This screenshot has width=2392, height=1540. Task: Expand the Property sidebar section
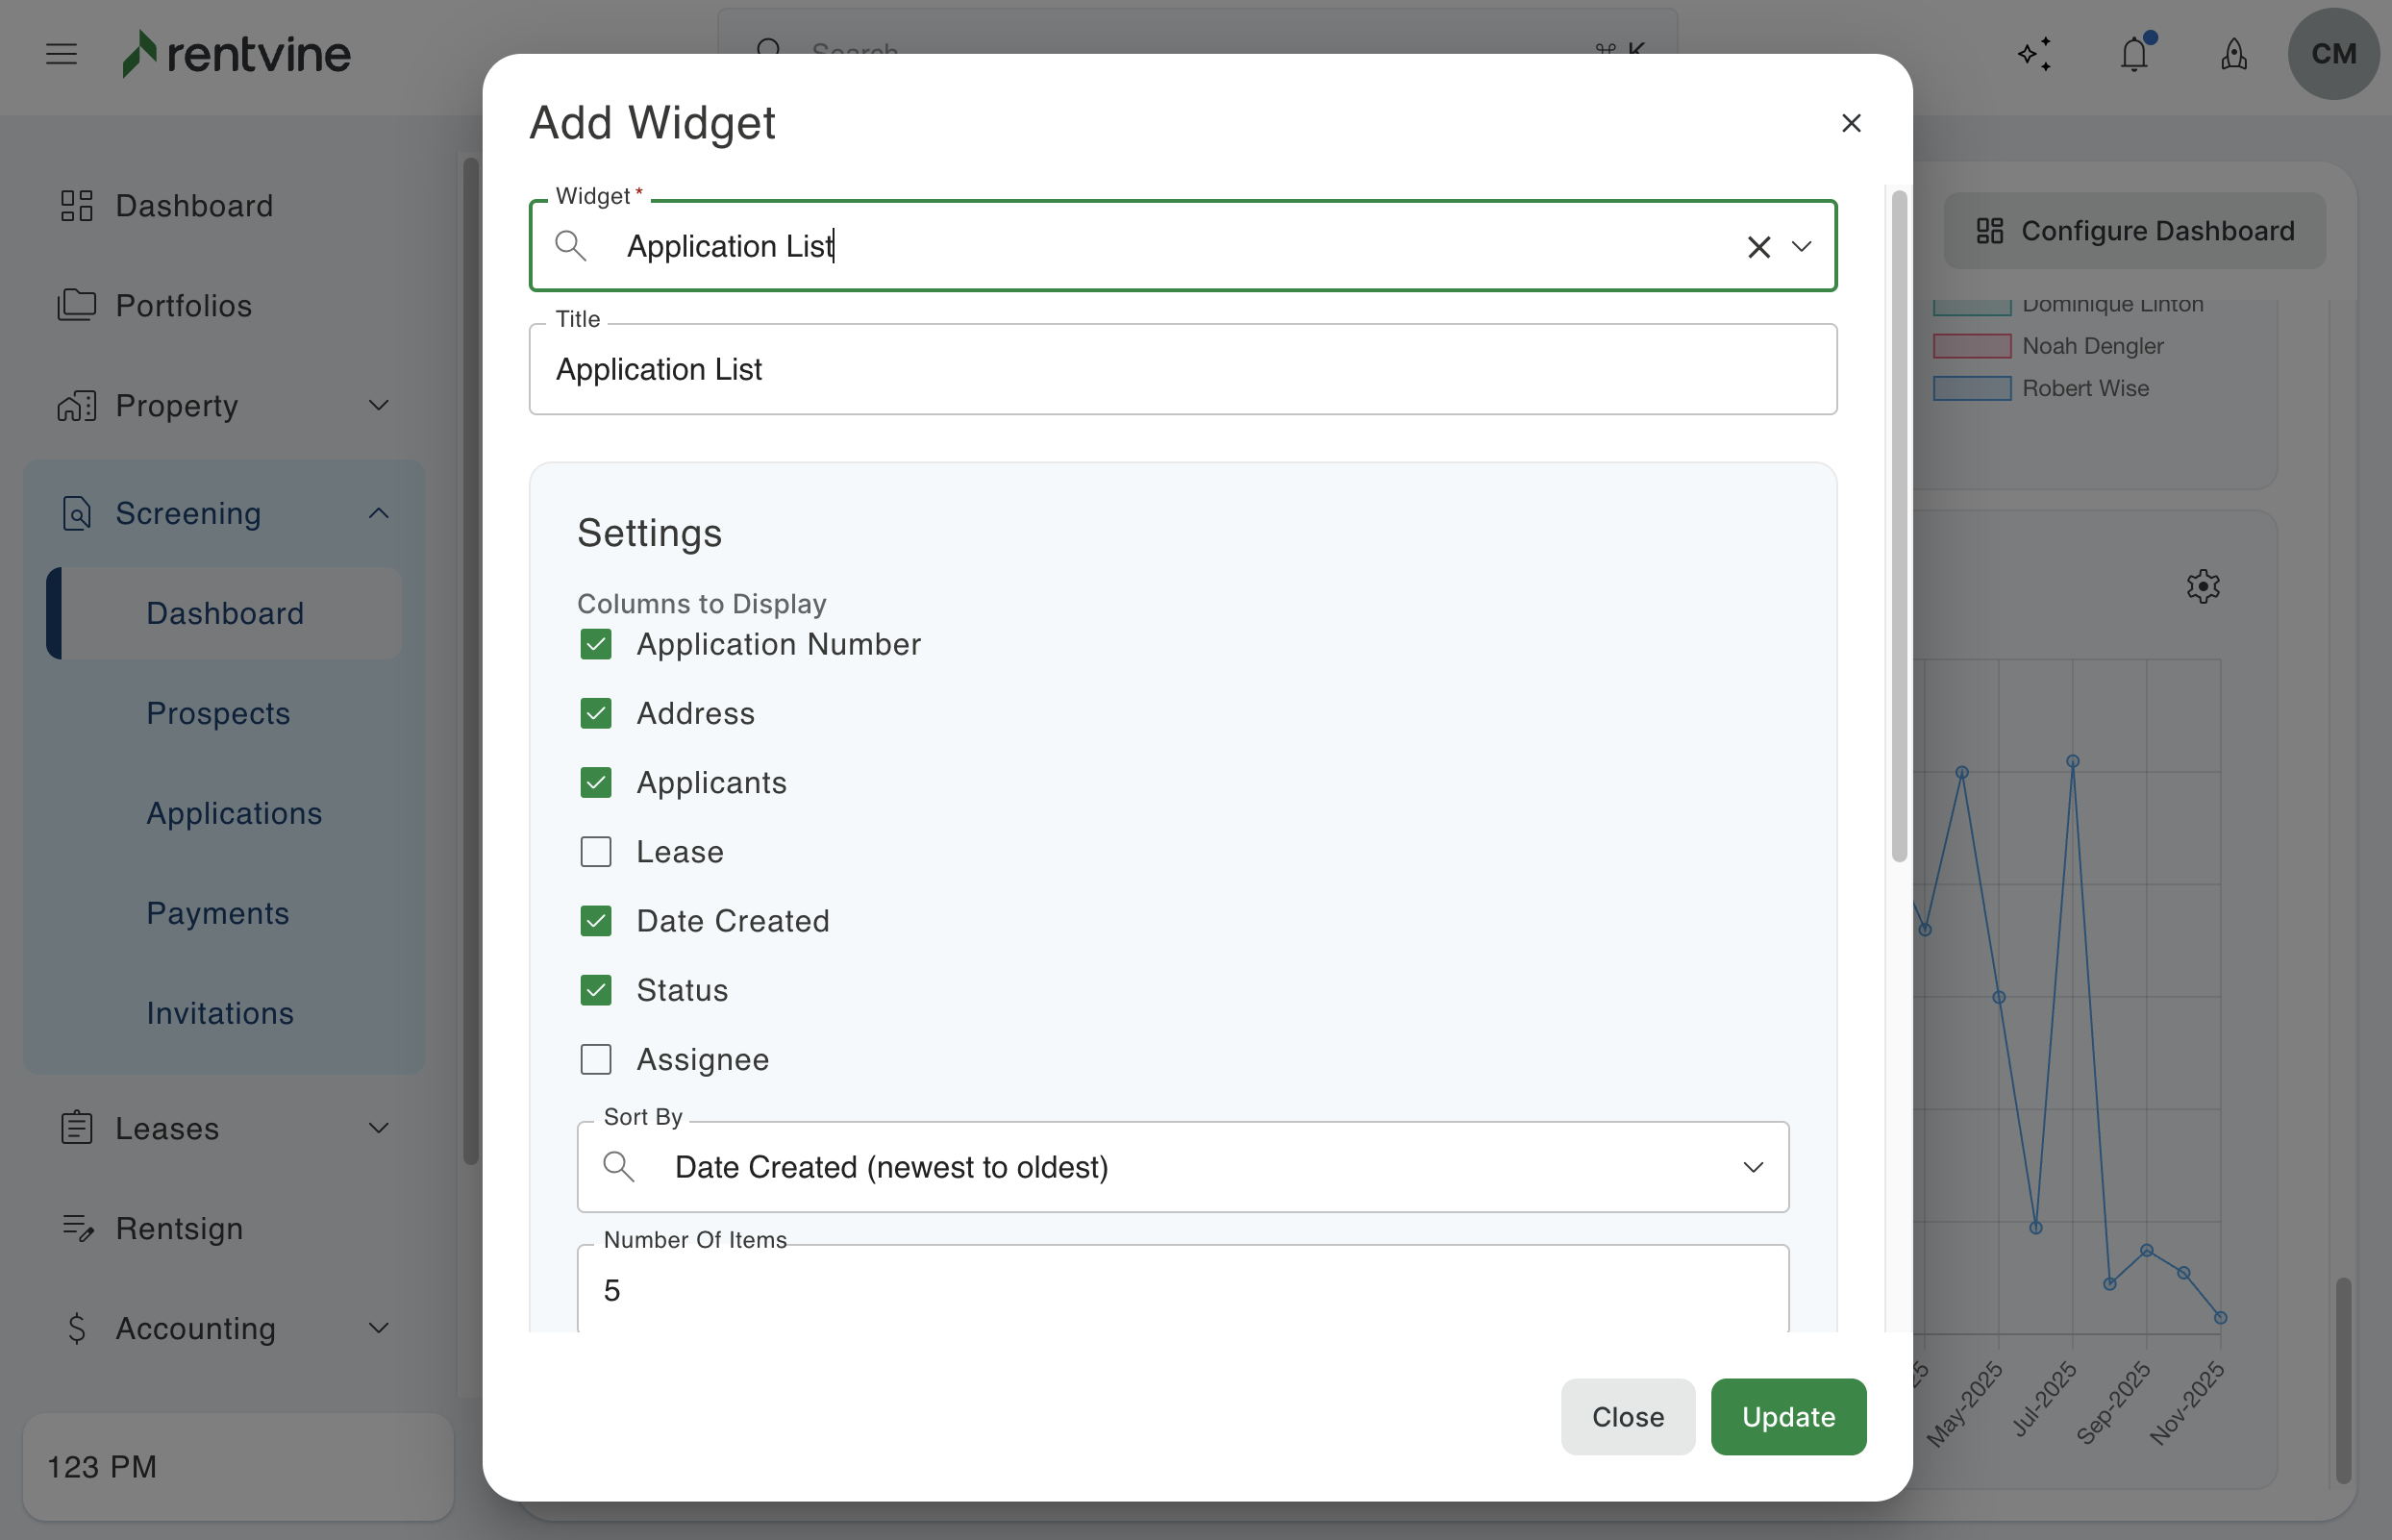coord(378,405)
